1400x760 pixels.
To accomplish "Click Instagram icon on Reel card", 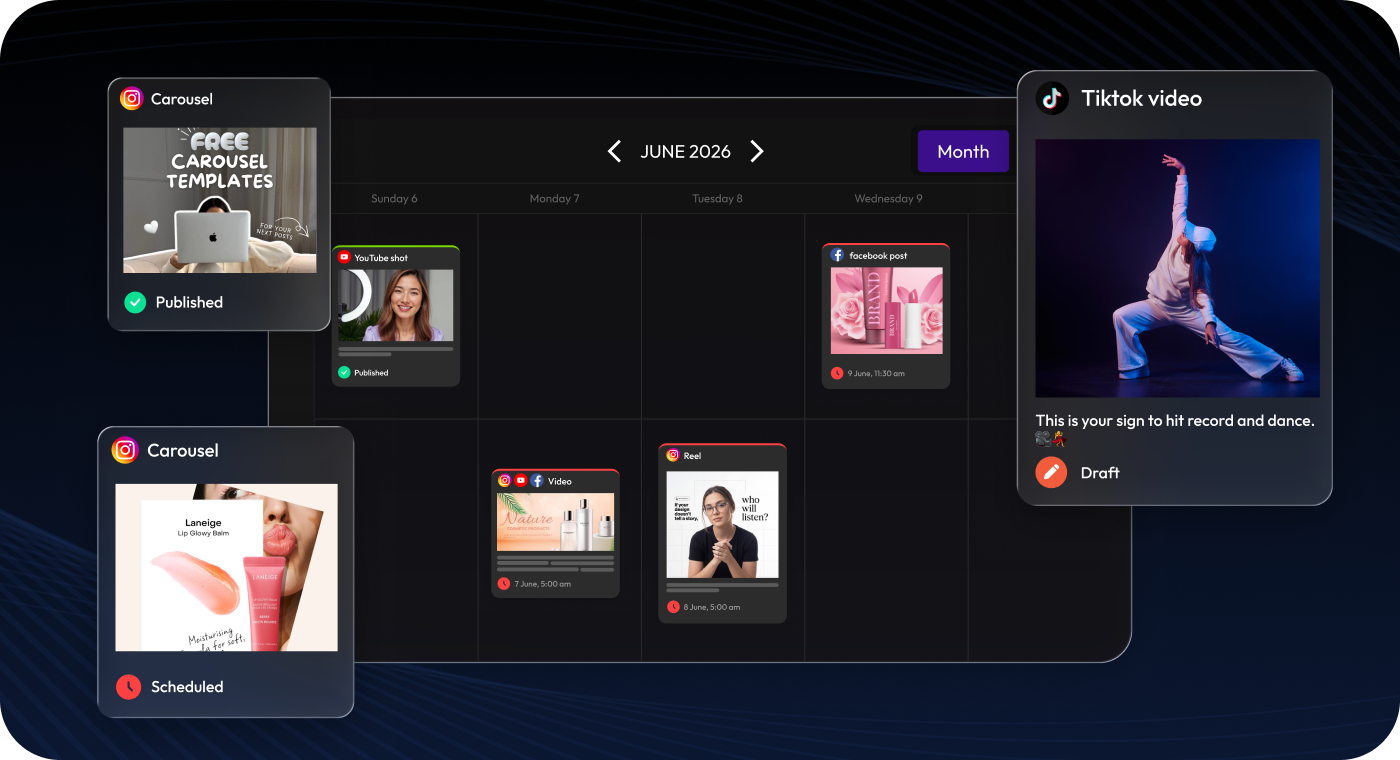I will [674, 455].
